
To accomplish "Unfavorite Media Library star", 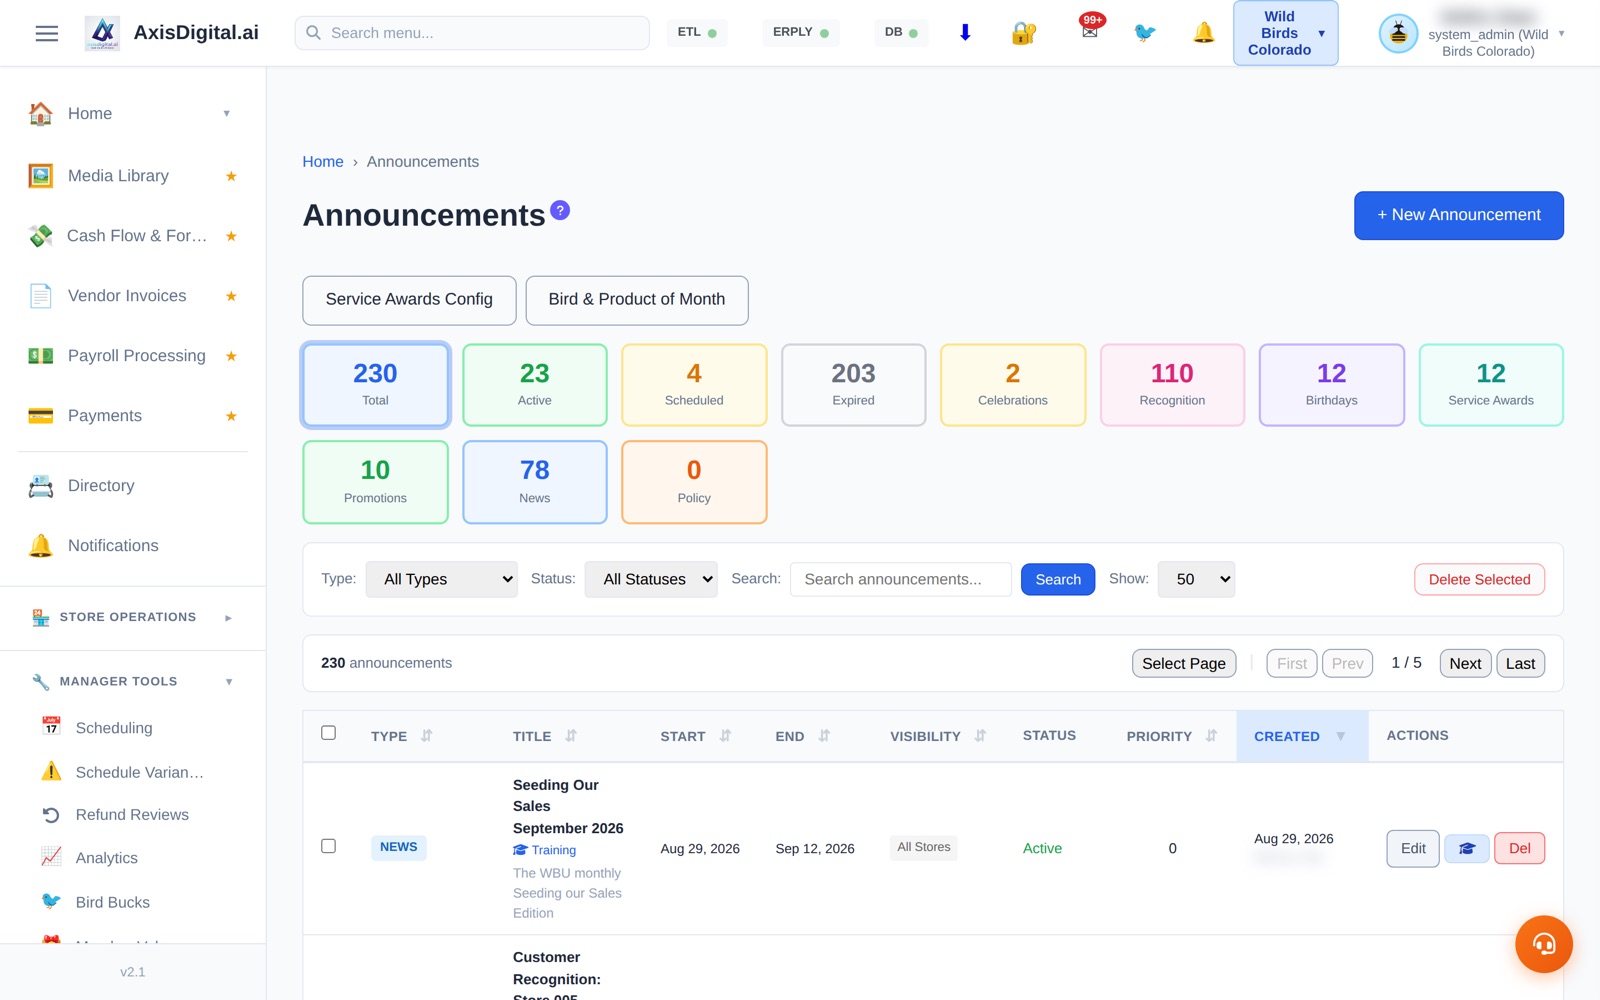I will coord(231,176).
